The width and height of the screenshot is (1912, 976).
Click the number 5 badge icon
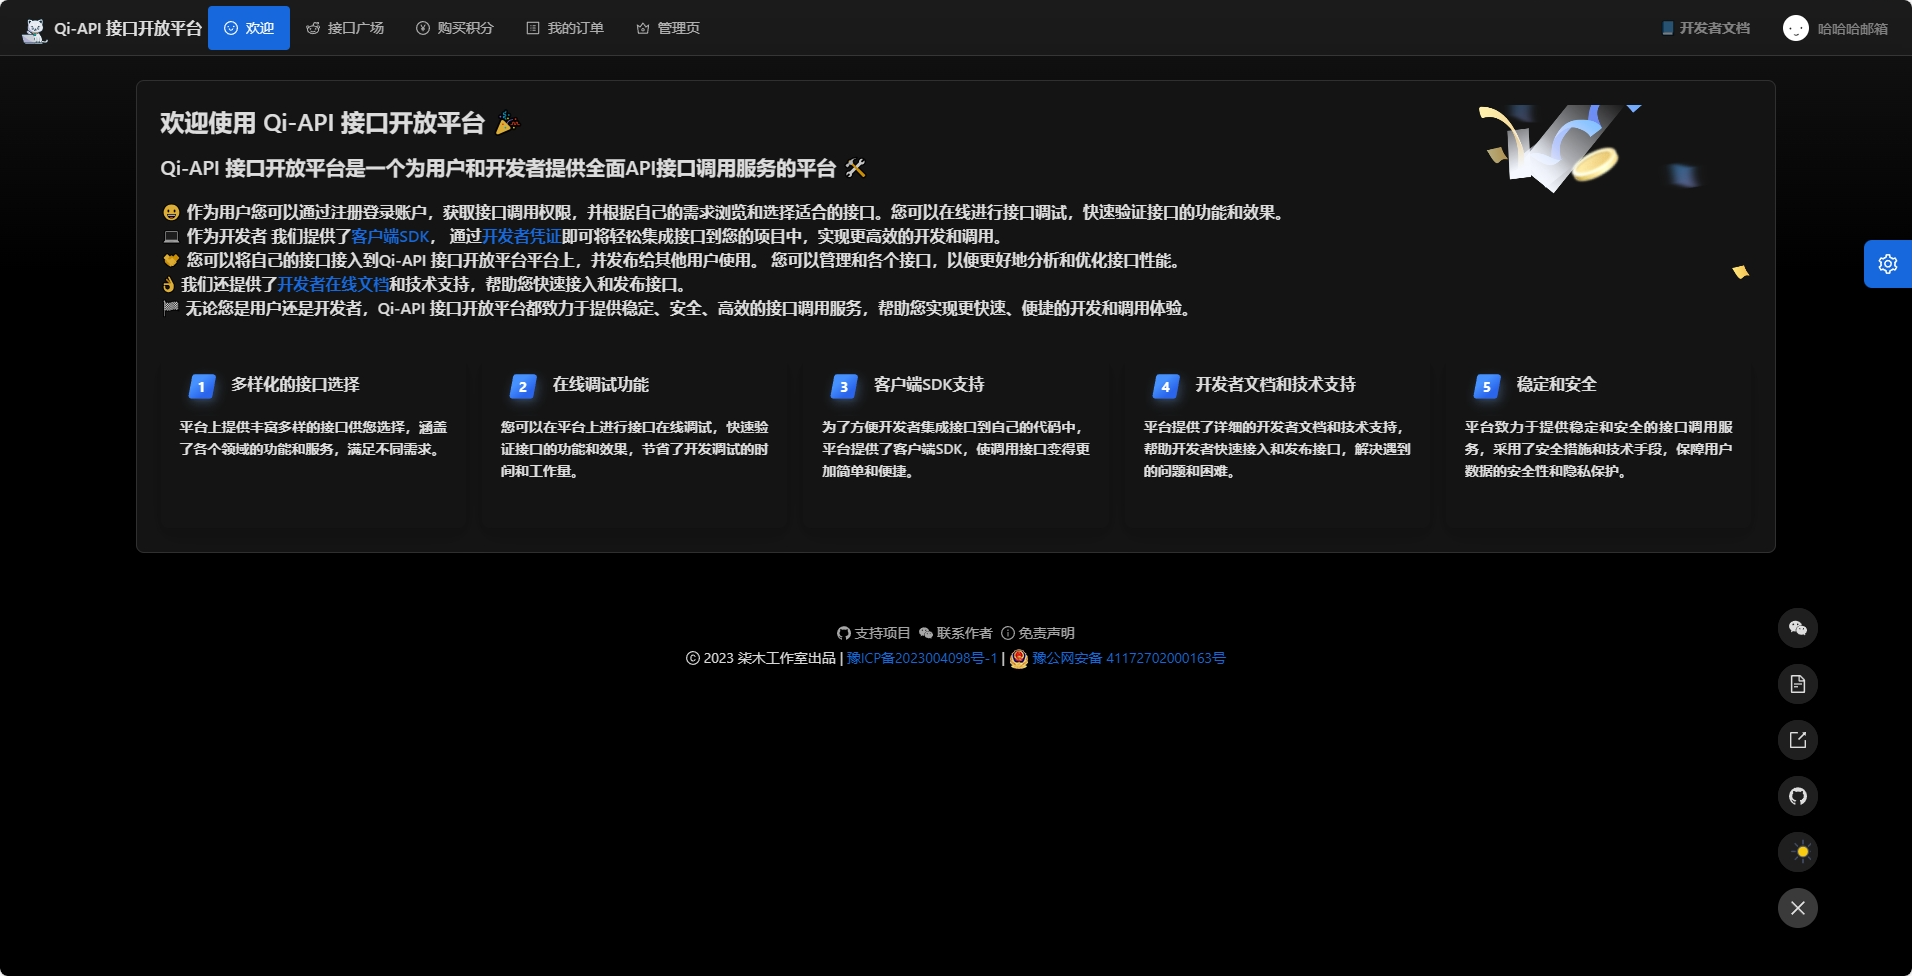(x=1487, y=386)
